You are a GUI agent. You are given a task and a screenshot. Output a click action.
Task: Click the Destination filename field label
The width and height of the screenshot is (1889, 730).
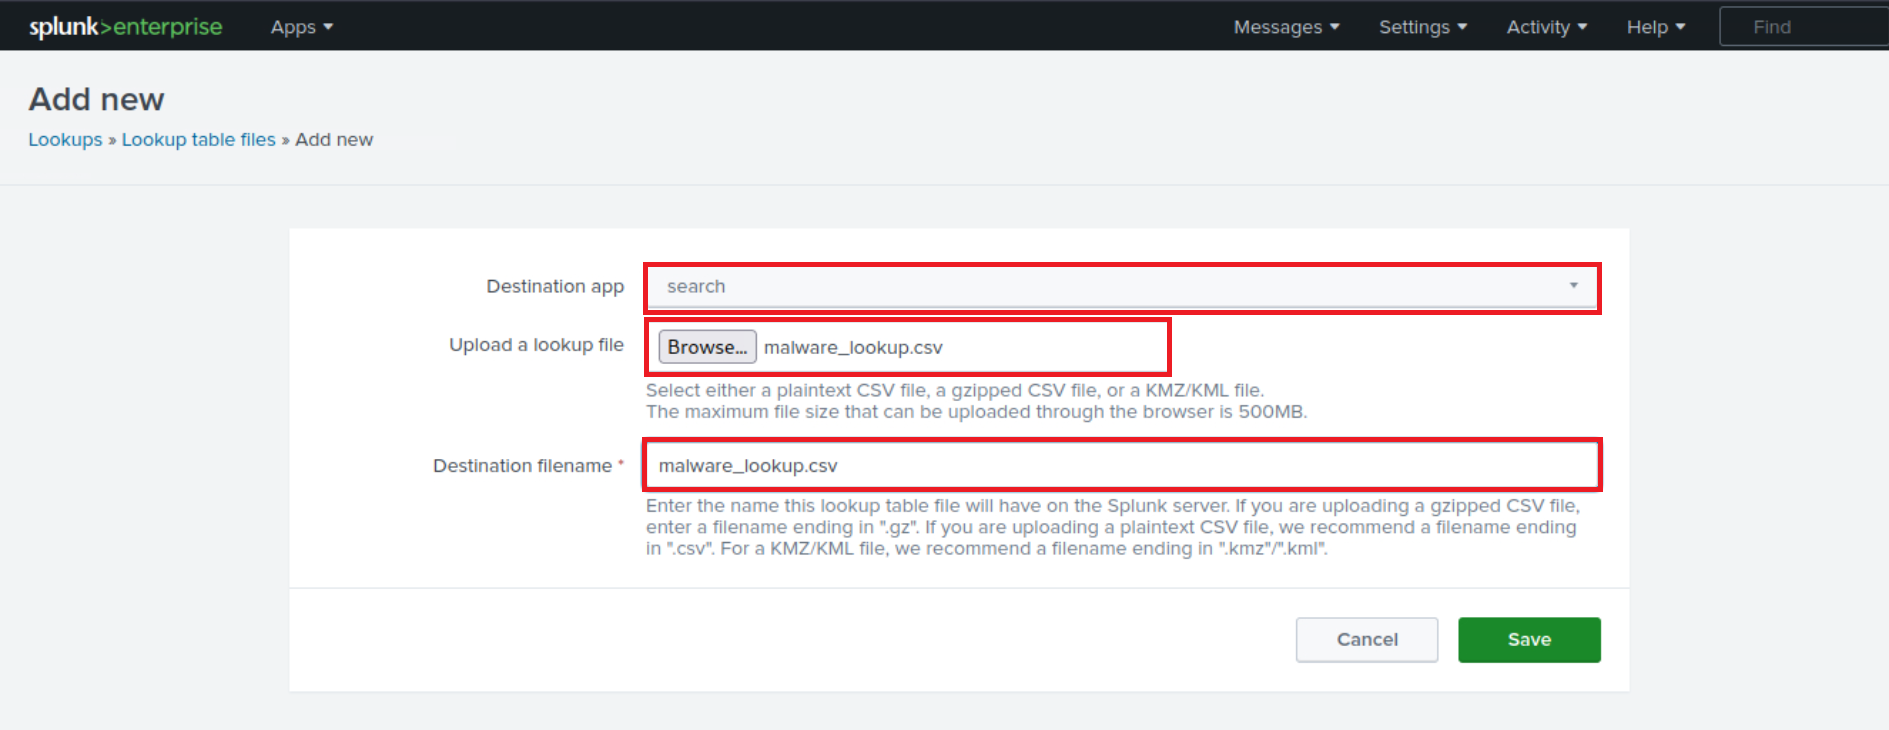[522, 466]
